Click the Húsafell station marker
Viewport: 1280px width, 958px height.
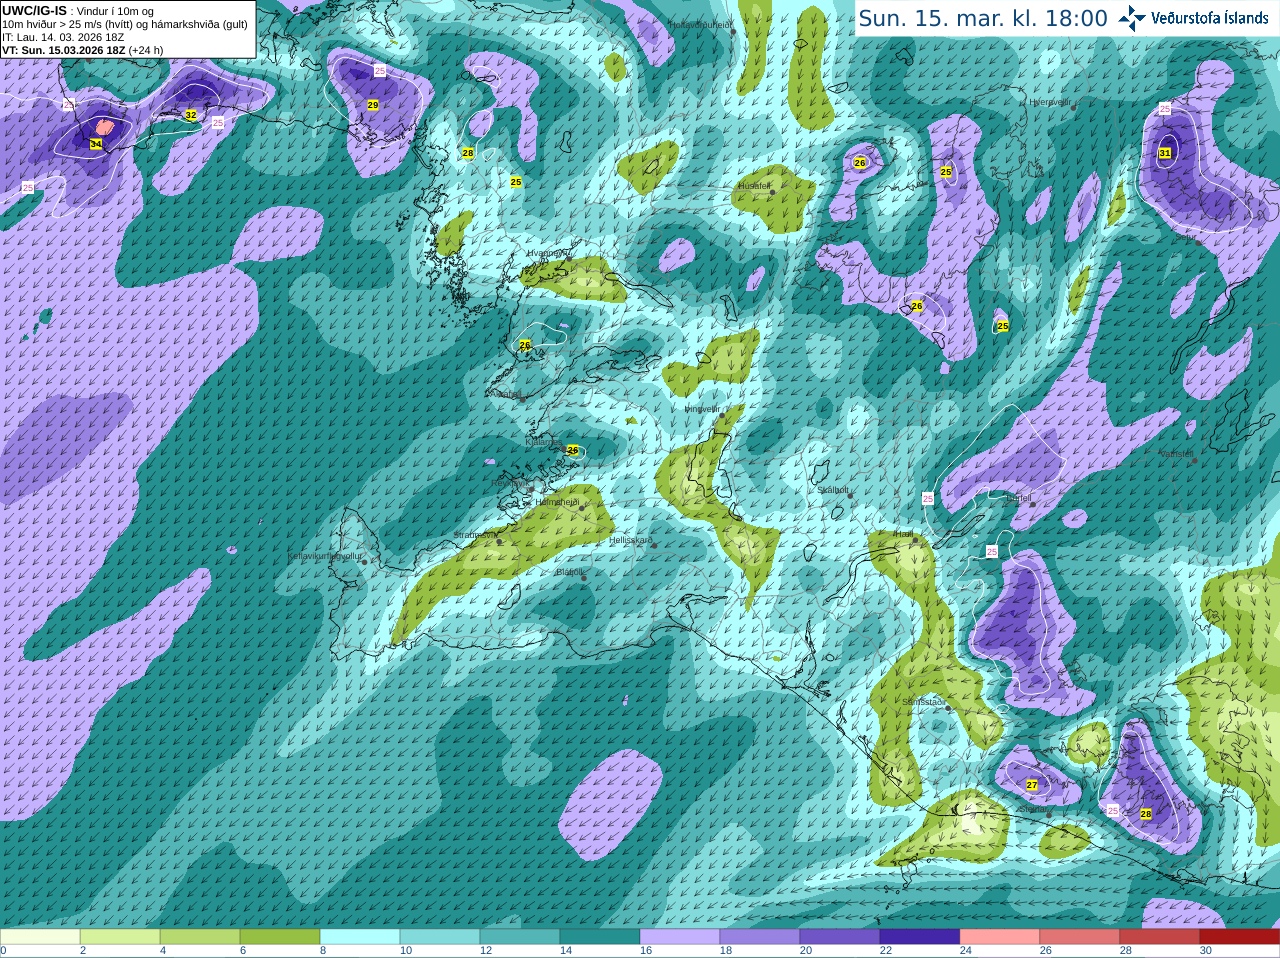773,192
